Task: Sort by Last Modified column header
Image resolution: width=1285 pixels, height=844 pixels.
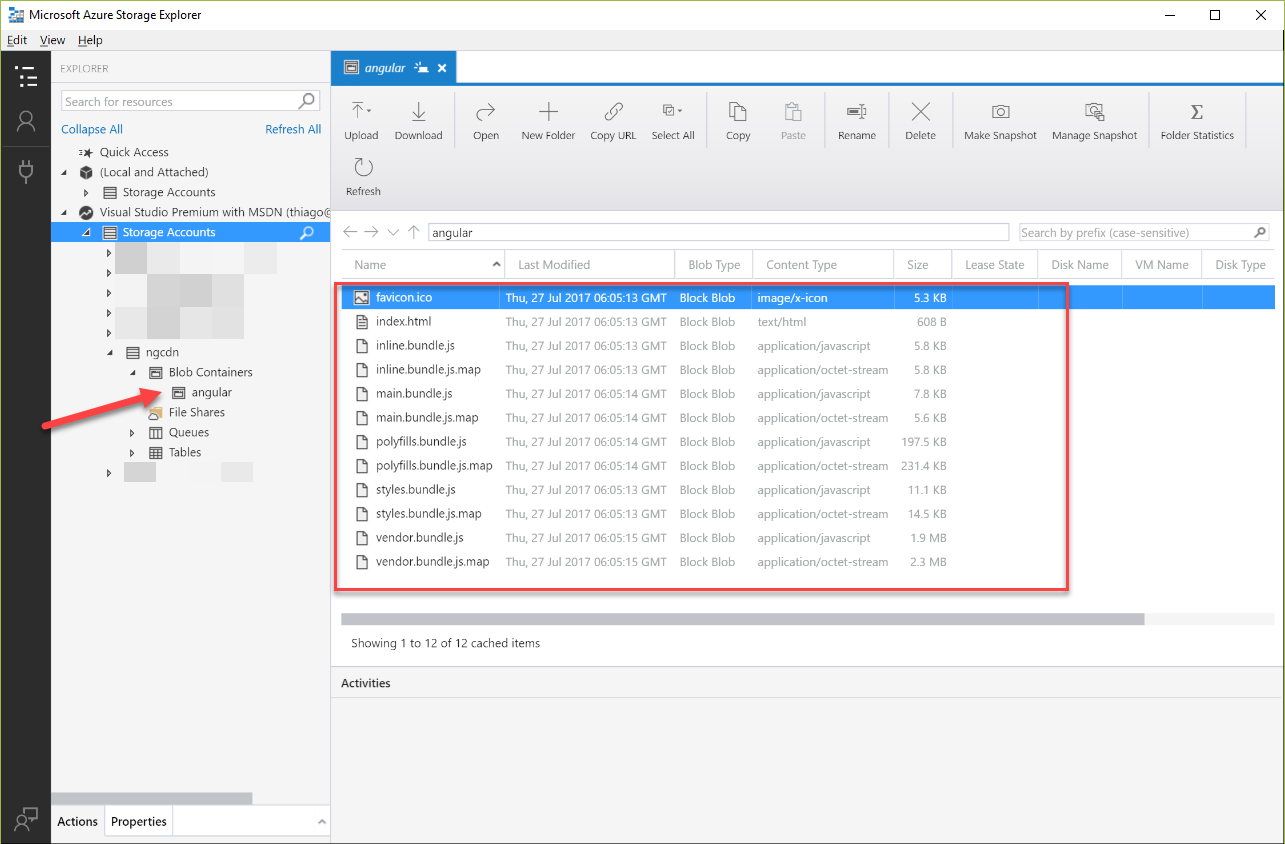Action: (590, 265)
